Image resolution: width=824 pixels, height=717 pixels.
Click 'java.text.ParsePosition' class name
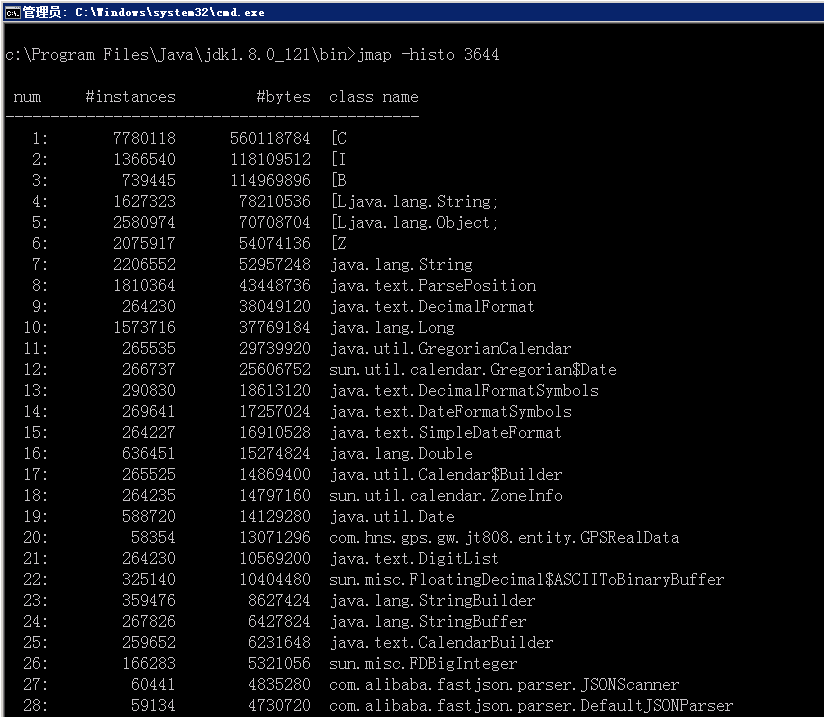pos(433,285)
